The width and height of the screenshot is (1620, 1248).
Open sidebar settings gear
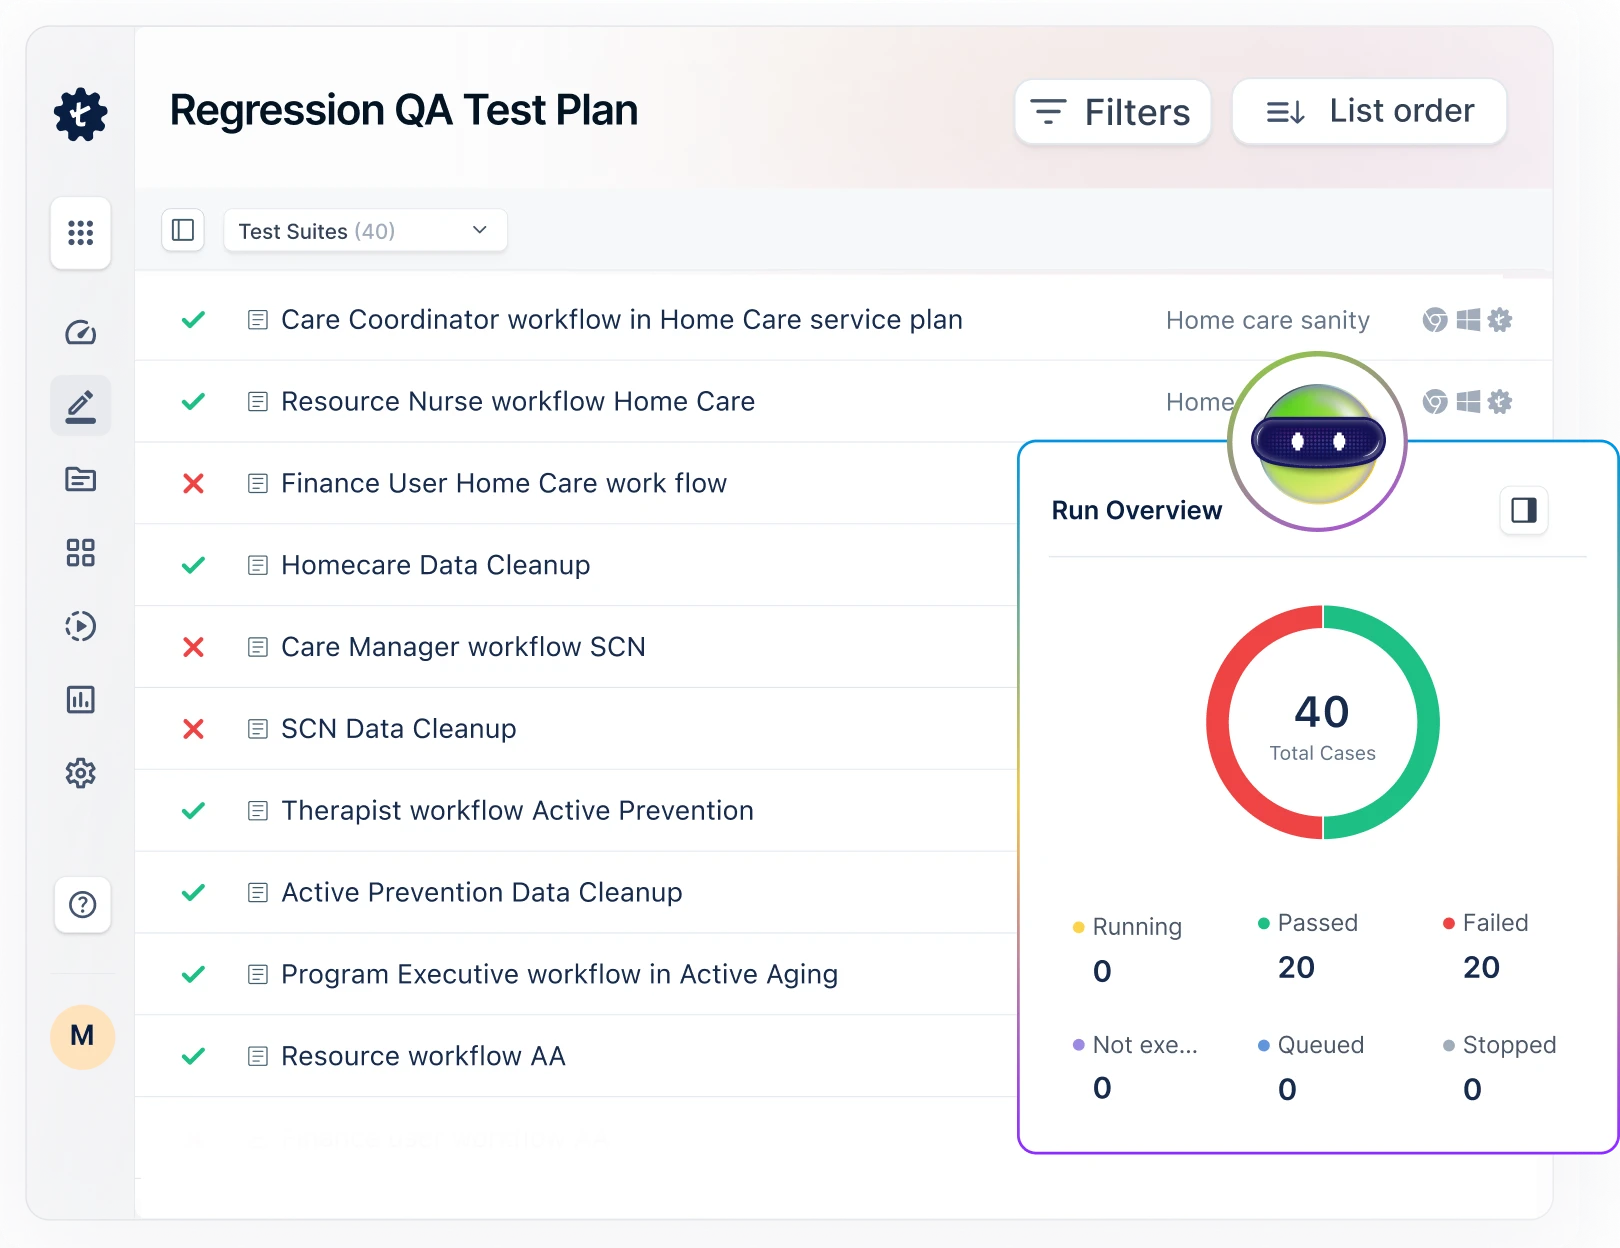pos(80,772)
